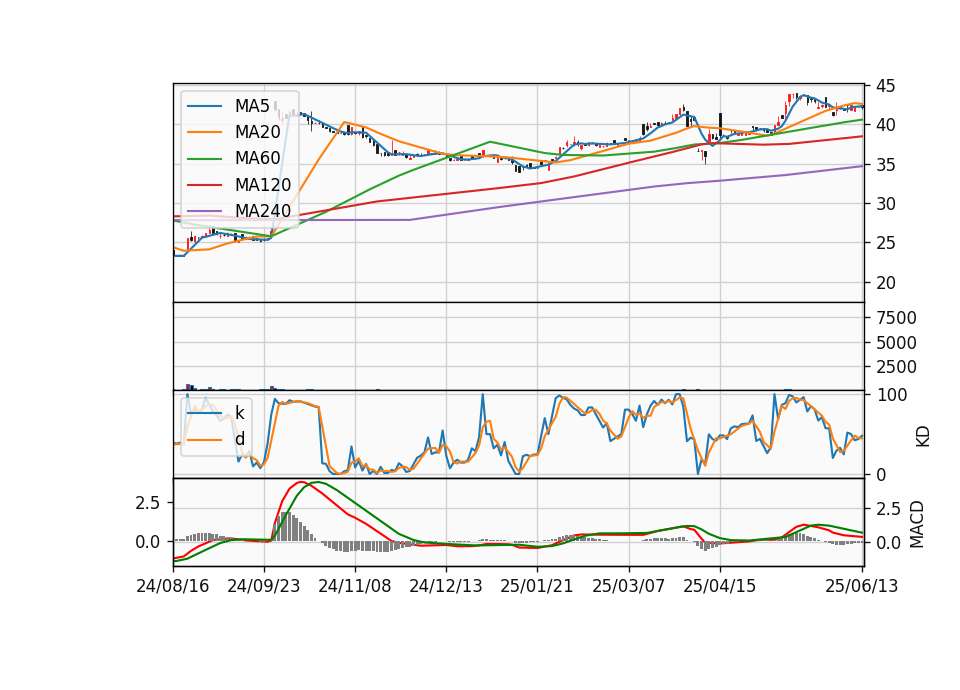Viewport: 960px width, 690px height.
Task: Click the red MA120 legend line sample
Action: pos(205,185)
